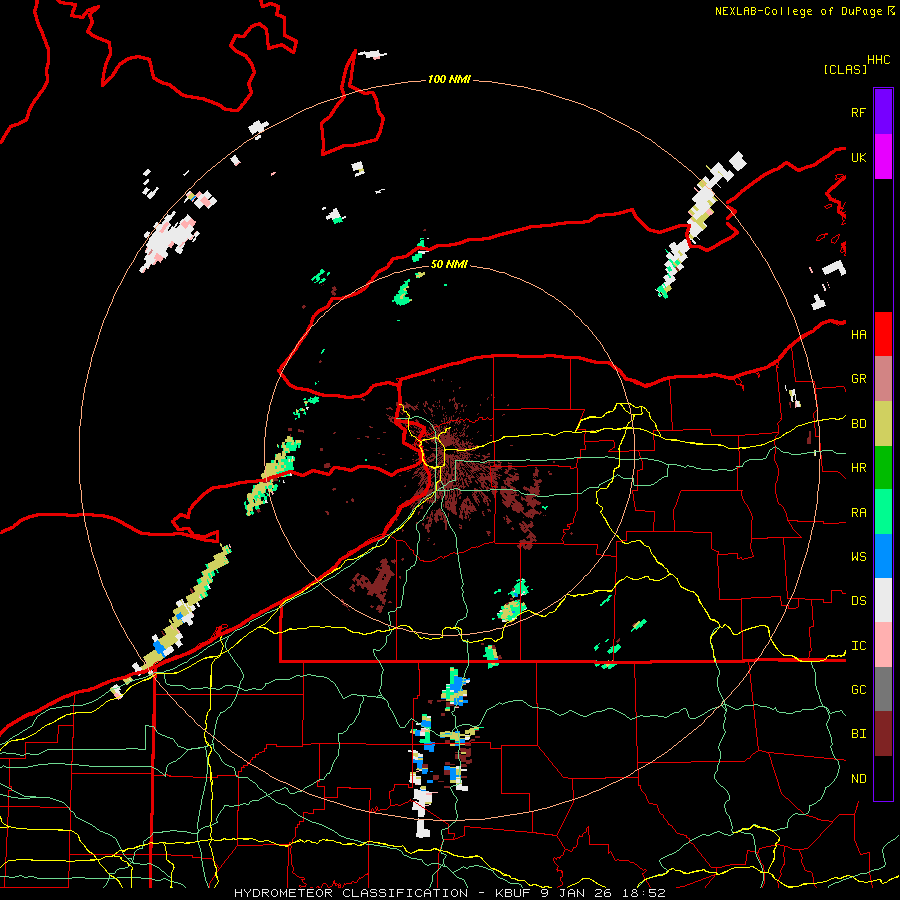
Task: Click the 50 NMI range ring label
Action: coord(449,264)
